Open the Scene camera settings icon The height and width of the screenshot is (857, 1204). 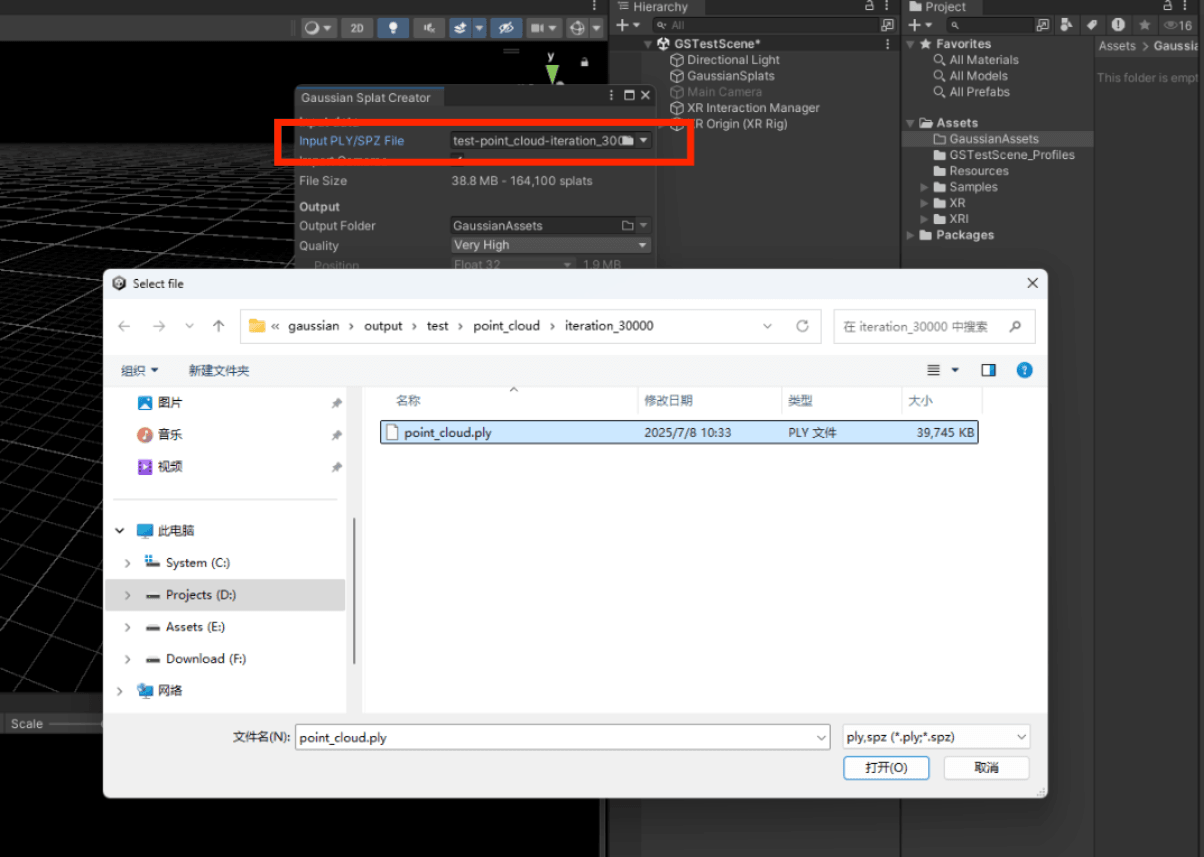coord(538,28)
